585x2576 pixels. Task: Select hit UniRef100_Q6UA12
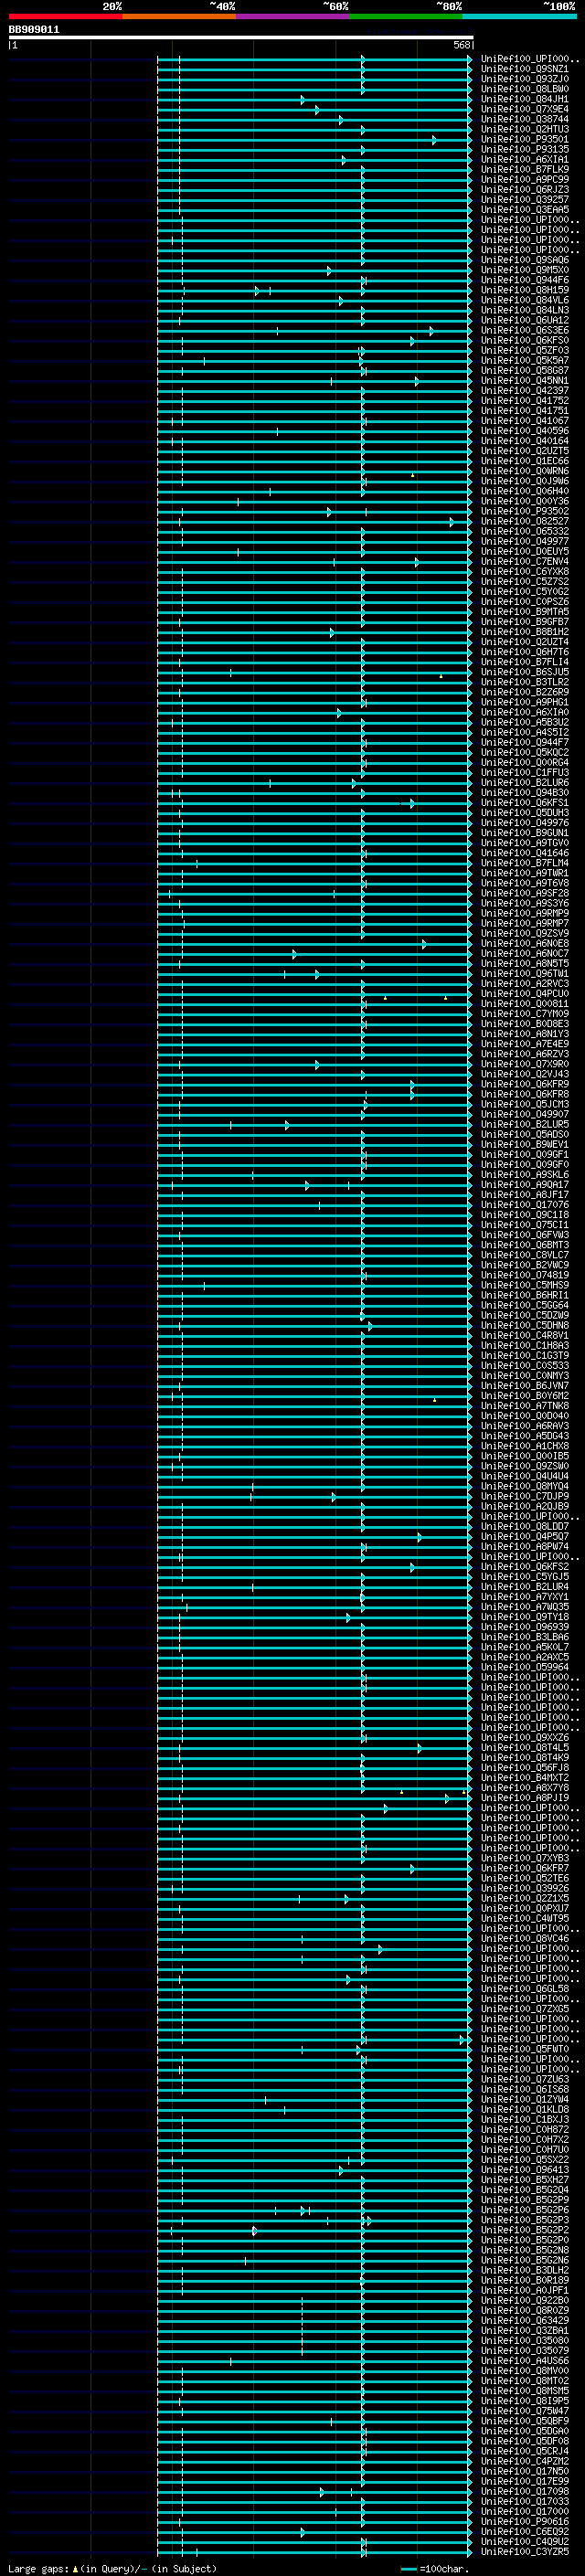tap(525, 320)
